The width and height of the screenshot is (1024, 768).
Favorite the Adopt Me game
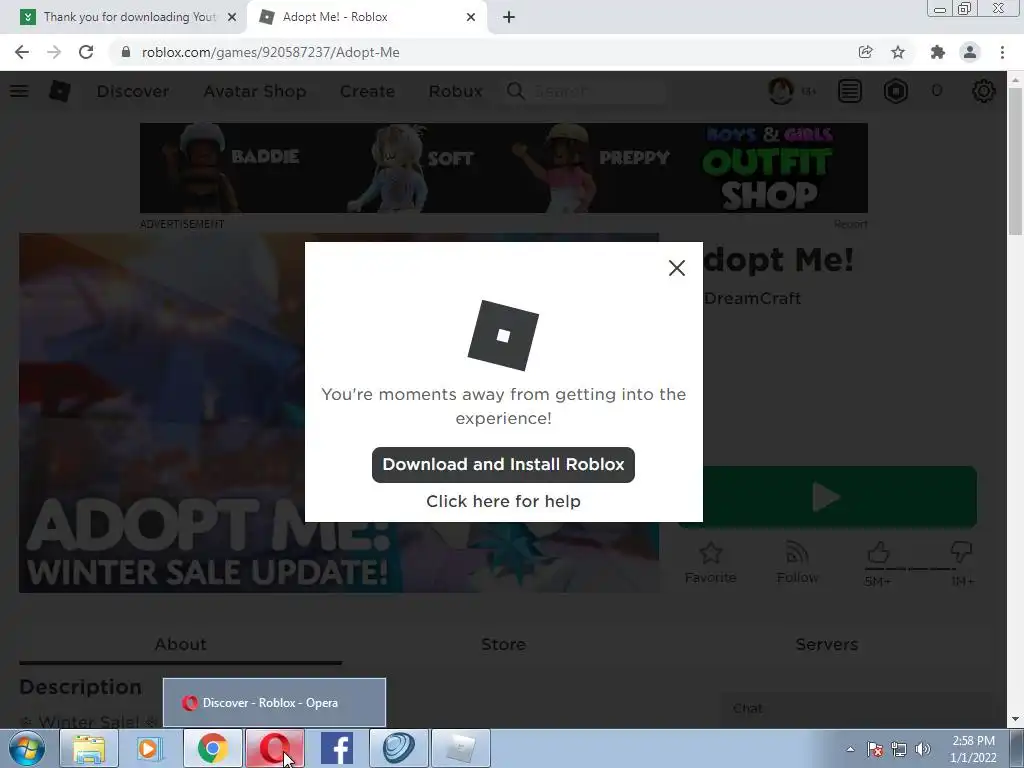[x=711, y=563]
